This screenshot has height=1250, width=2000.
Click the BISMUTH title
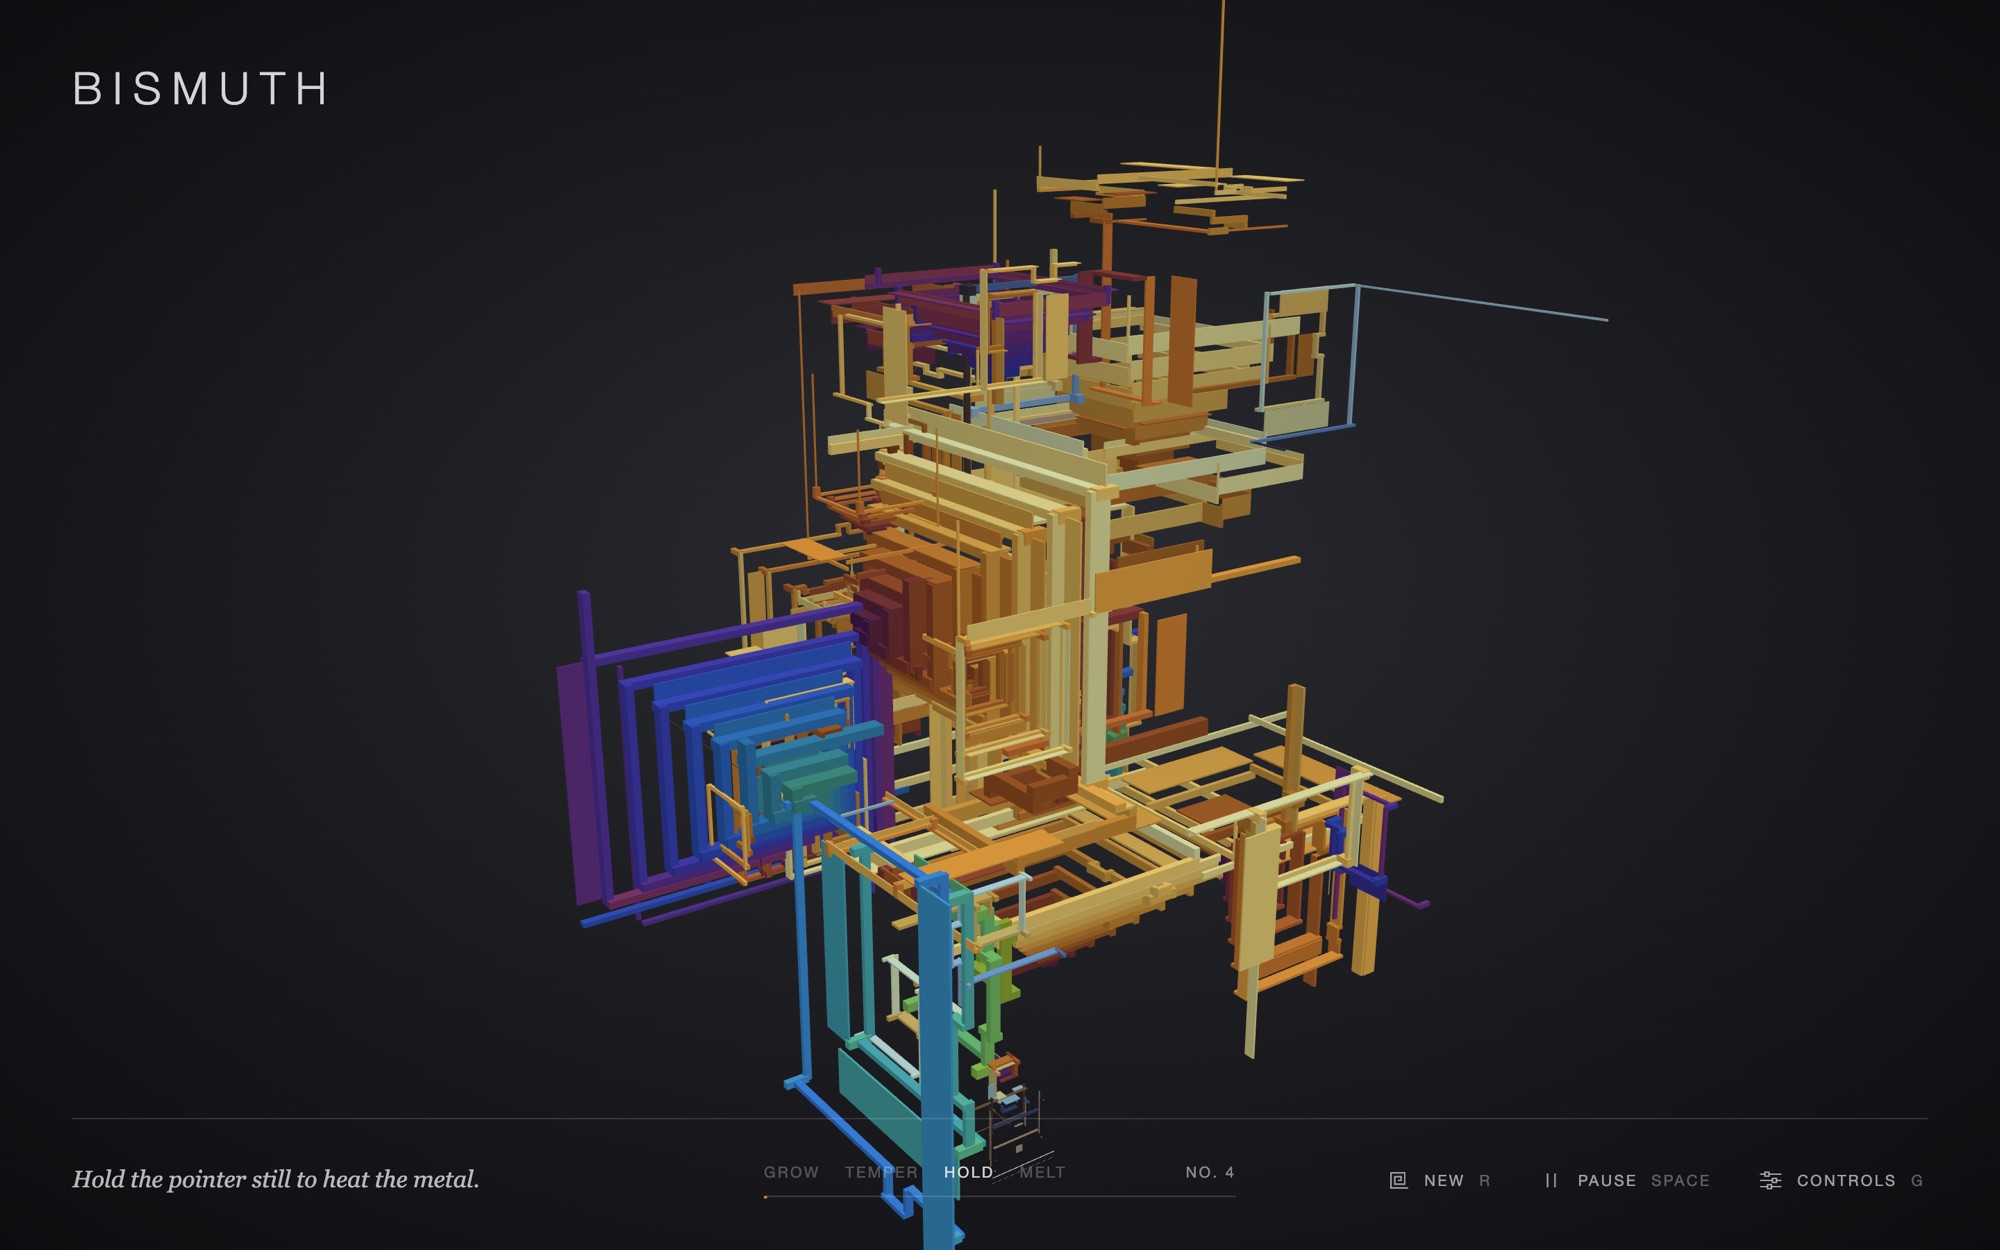tap(201, 89)
